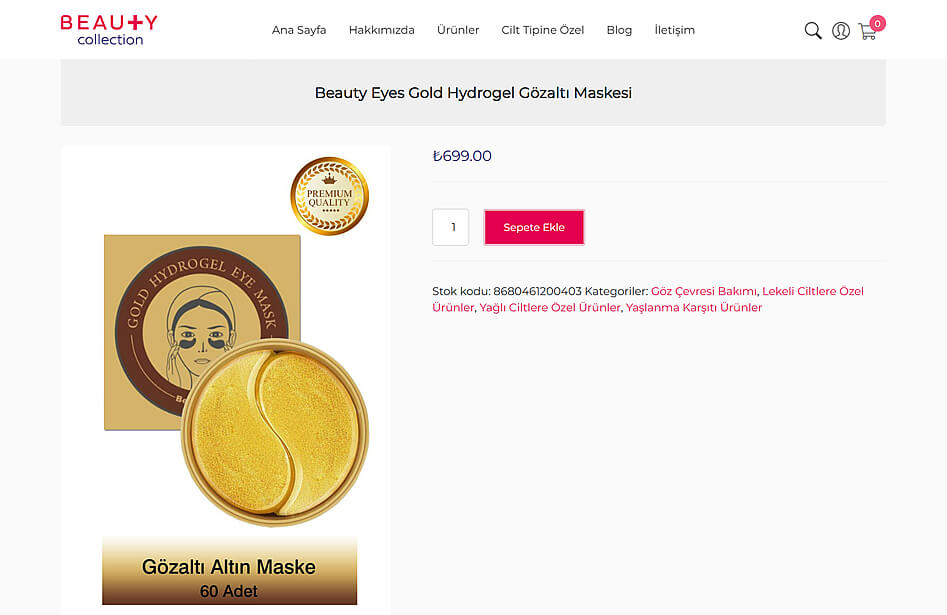Screen dimensions: 947x615
Task: Navigate to the Blog page
Action: pos(619,30)
